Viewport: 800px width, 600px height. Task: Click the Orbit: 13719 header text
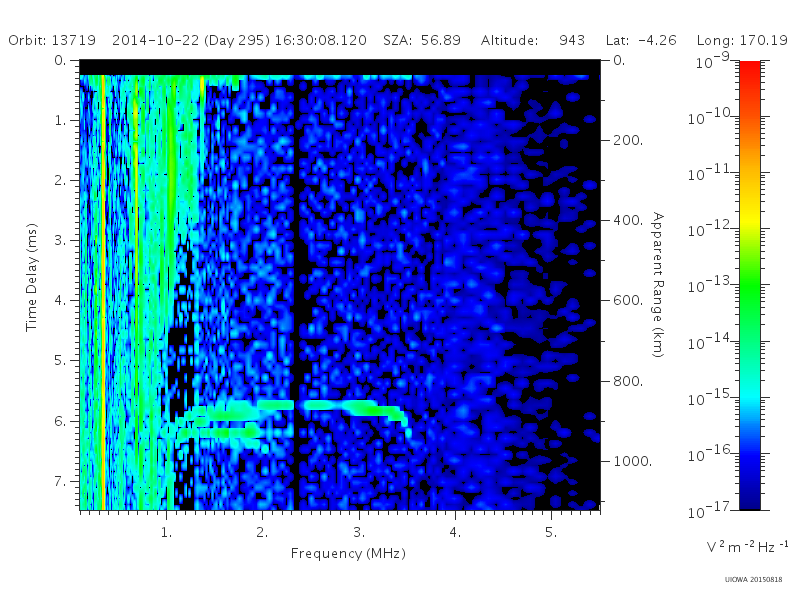(52, 40)
